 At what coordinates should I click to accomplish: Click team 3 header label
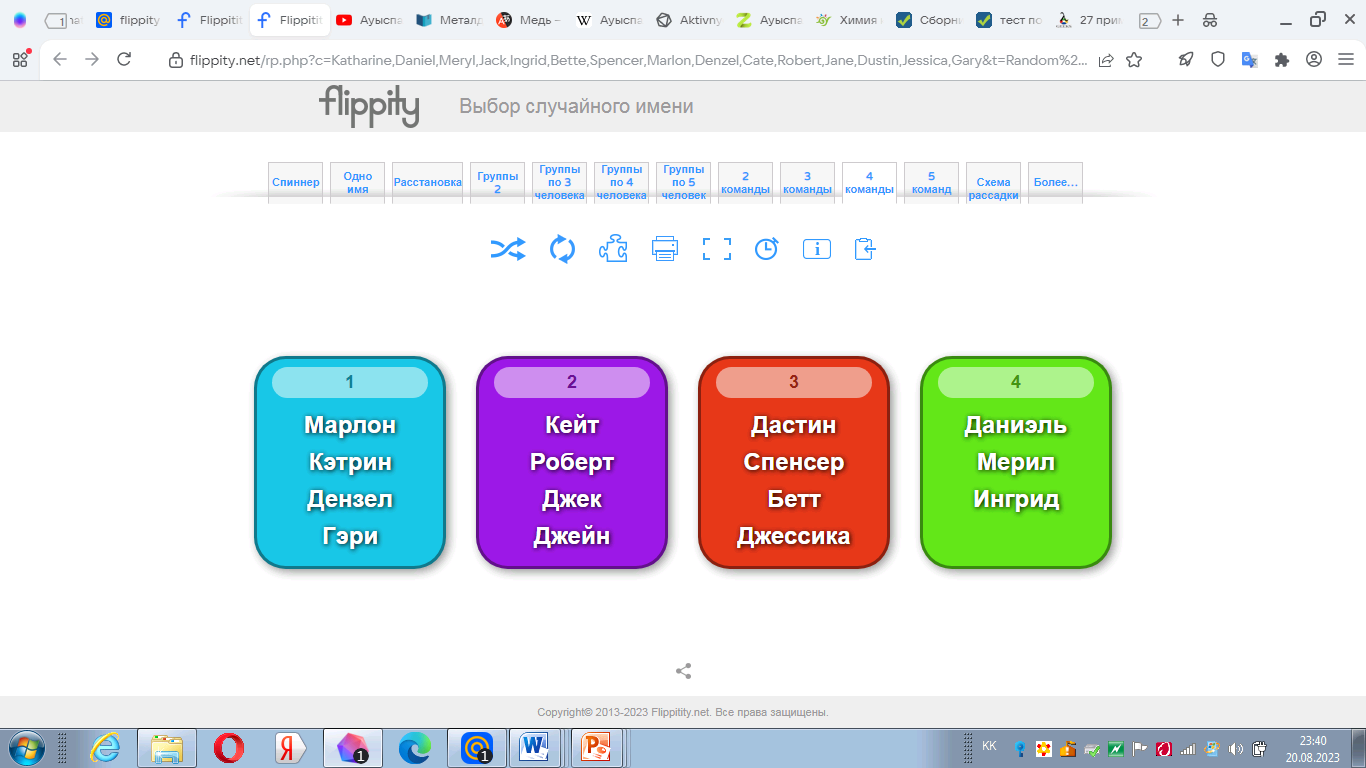[794, 382]
